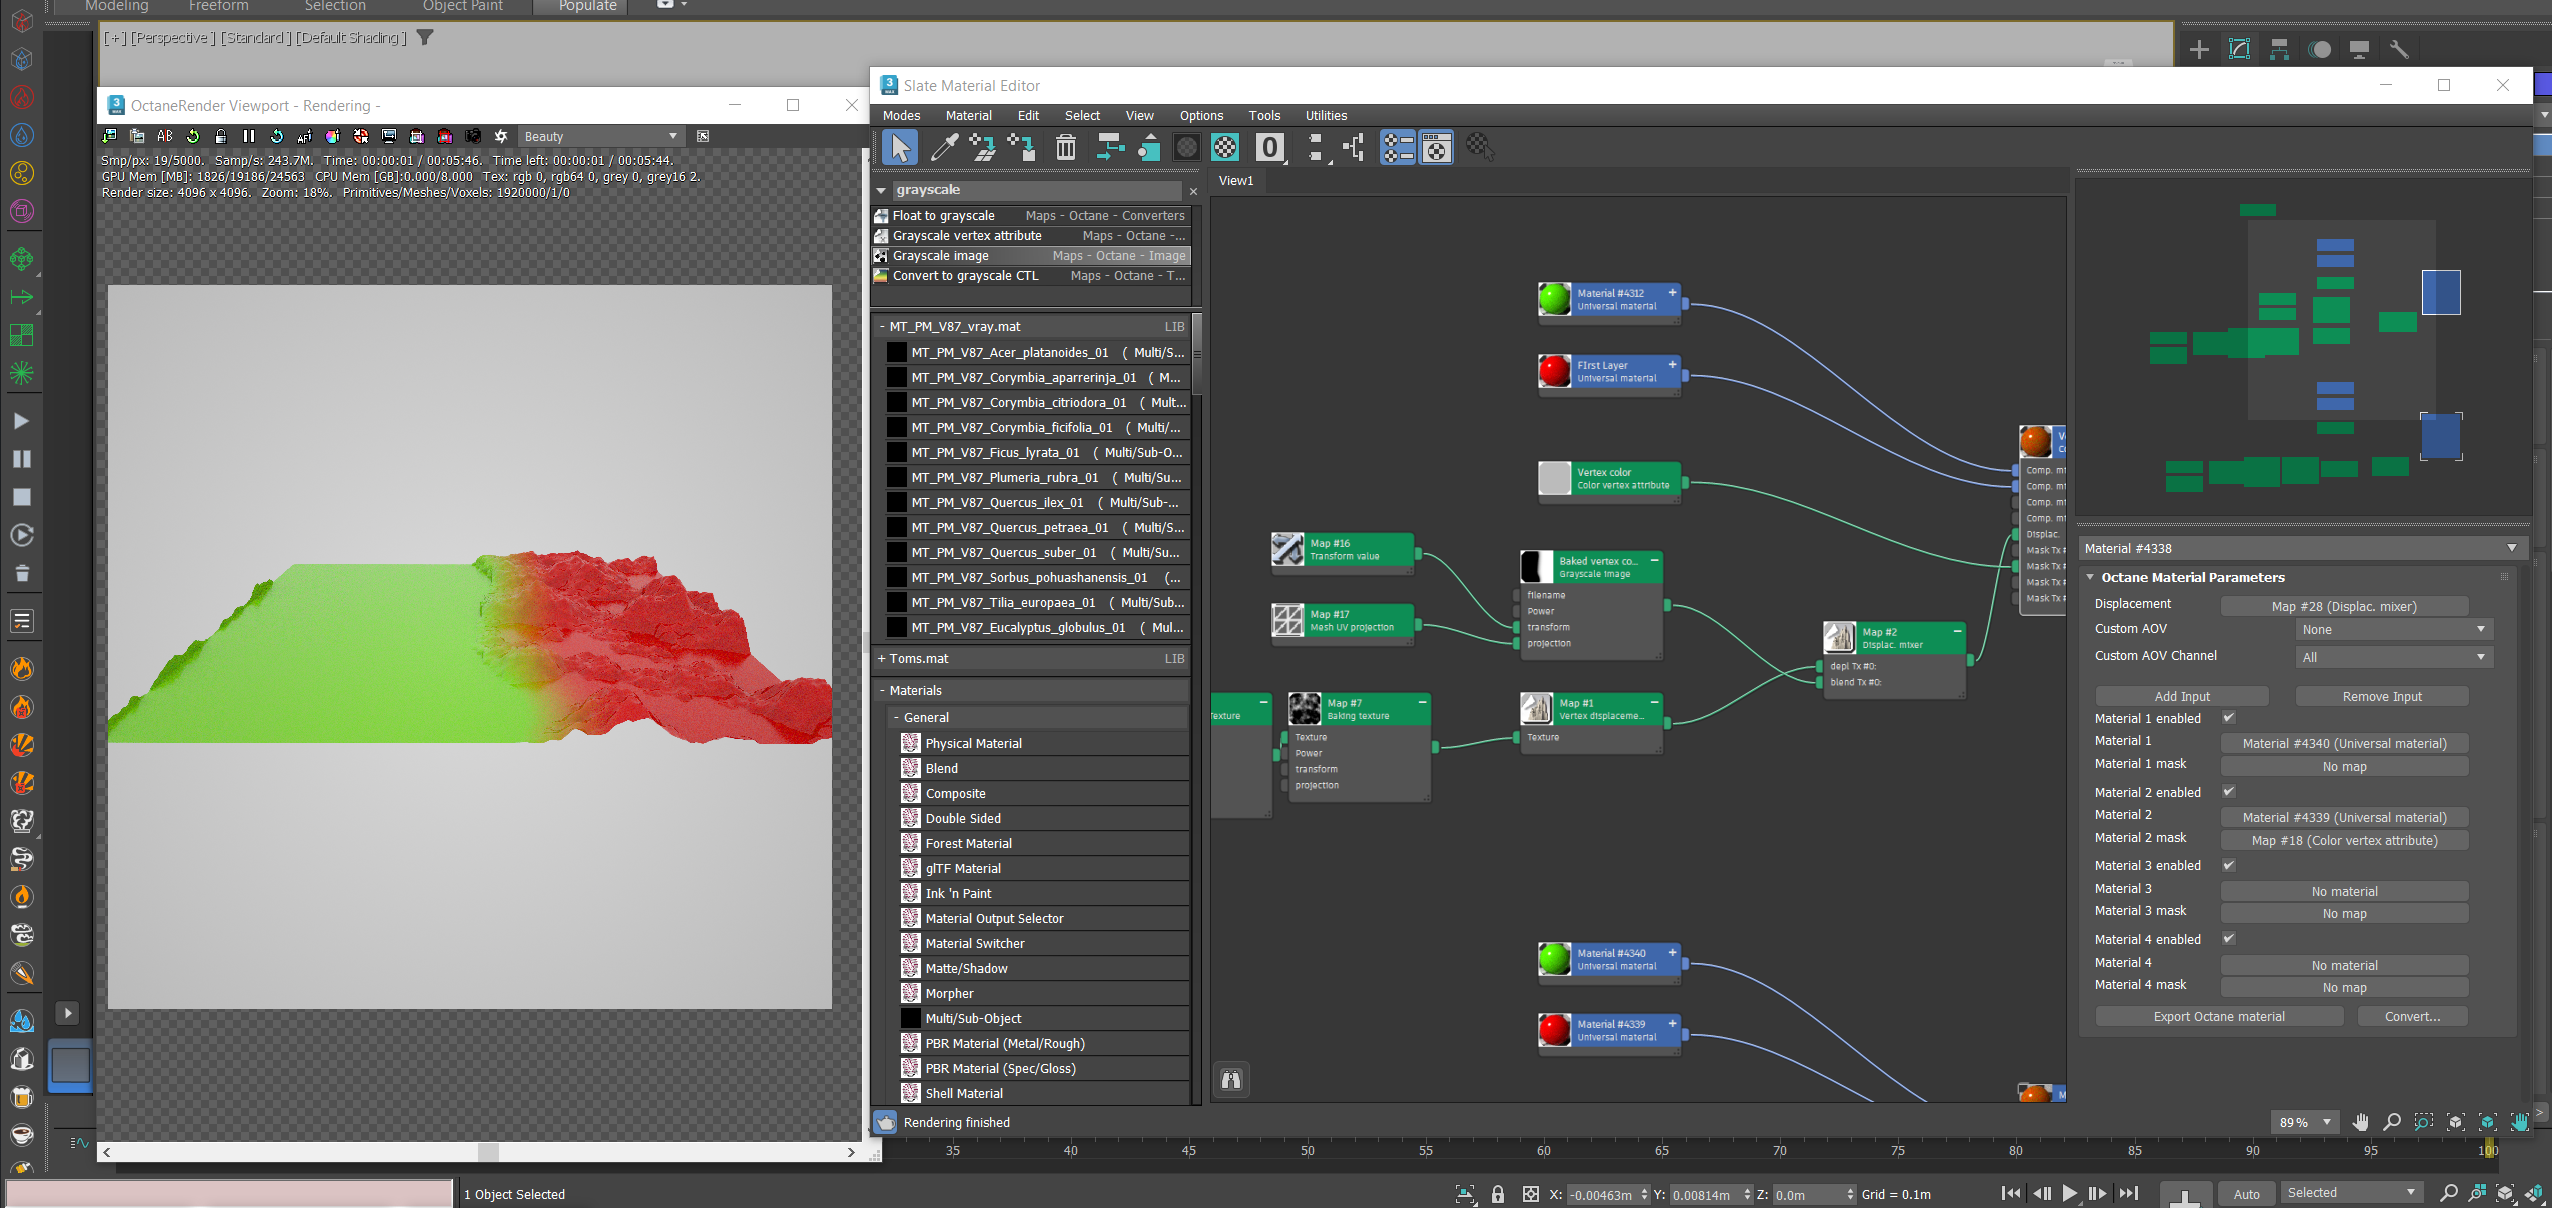Click the lock viewport padlock icon
Image resolution: width=2552 pixels, height=1208 pixels.
point(221,136)
